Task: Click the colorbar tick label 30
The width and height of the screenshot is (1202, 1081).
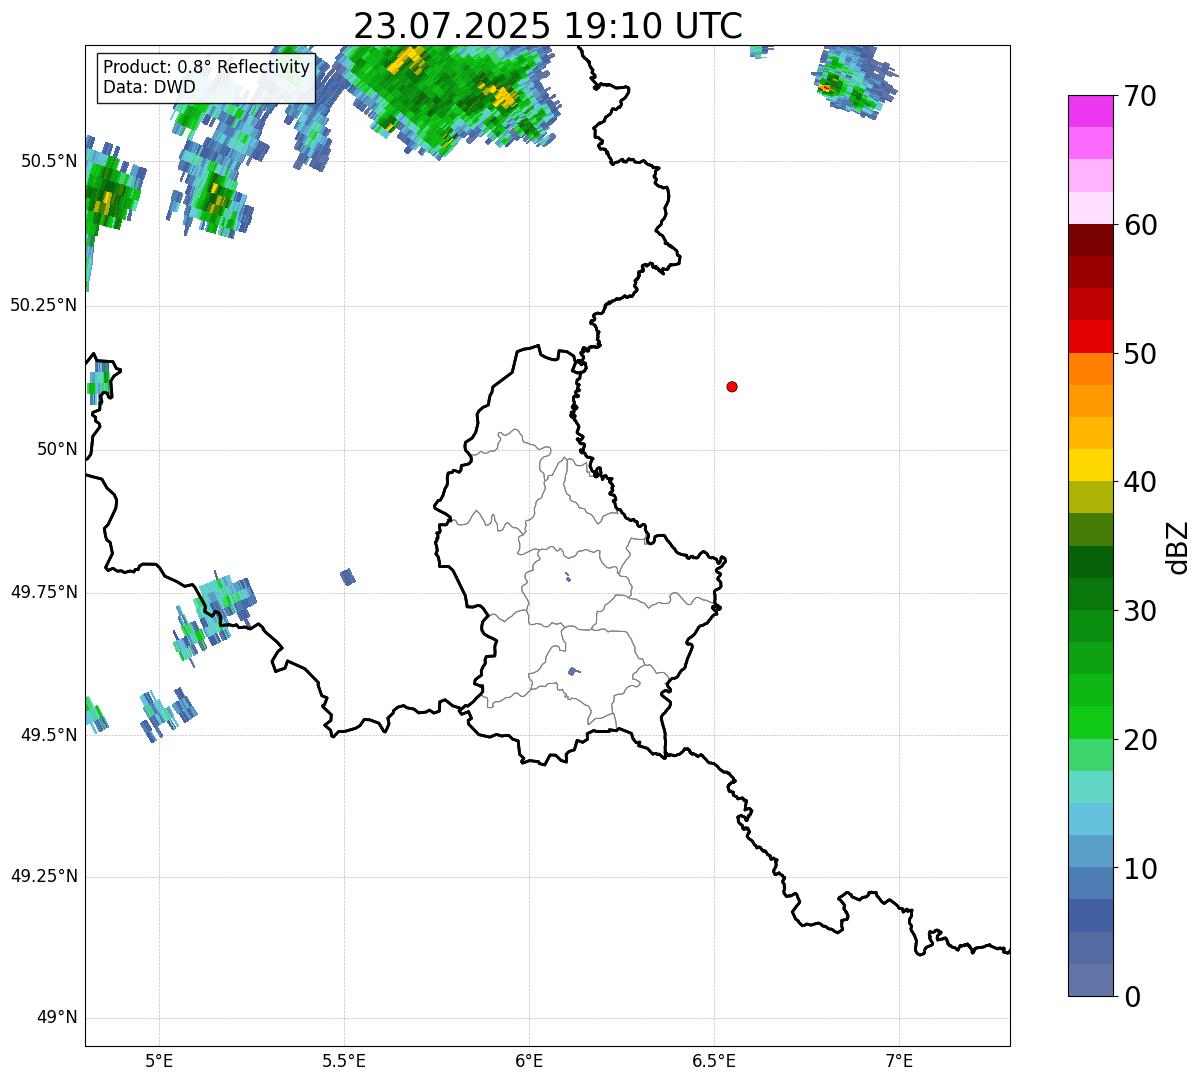Action: pyautogui.click(x=1140, y=611)
